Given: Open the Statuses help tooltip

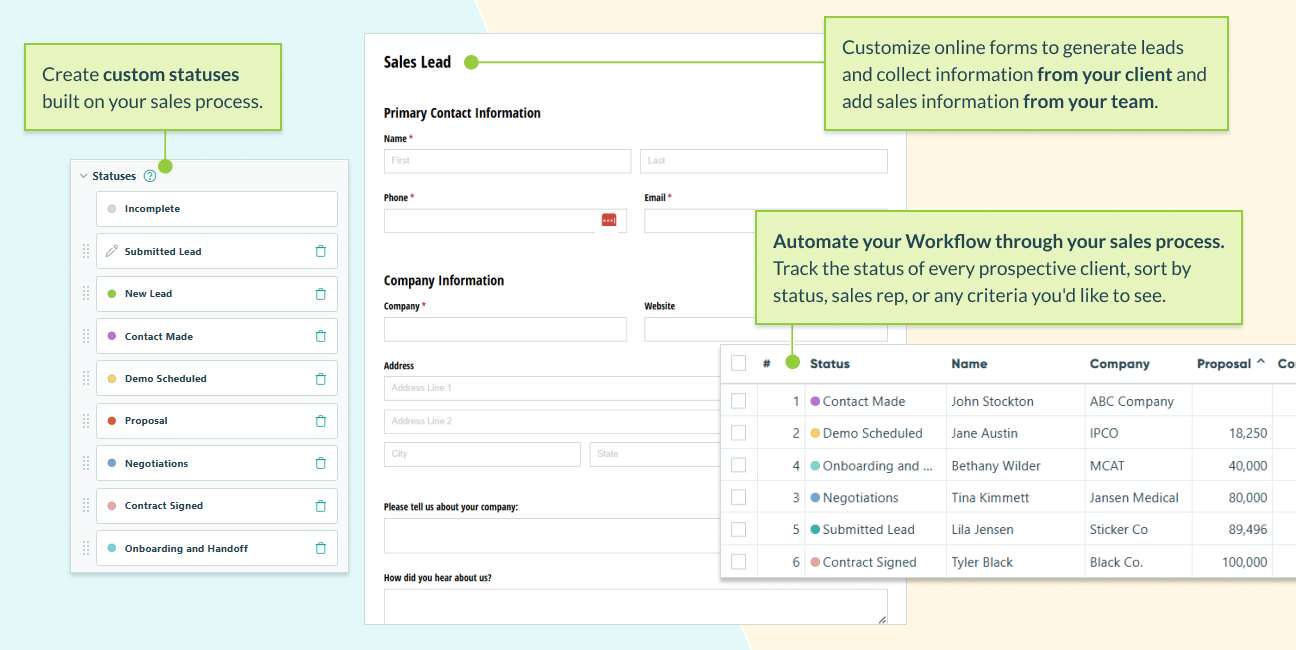Looking at the screenshot, I should pos(149,175).
